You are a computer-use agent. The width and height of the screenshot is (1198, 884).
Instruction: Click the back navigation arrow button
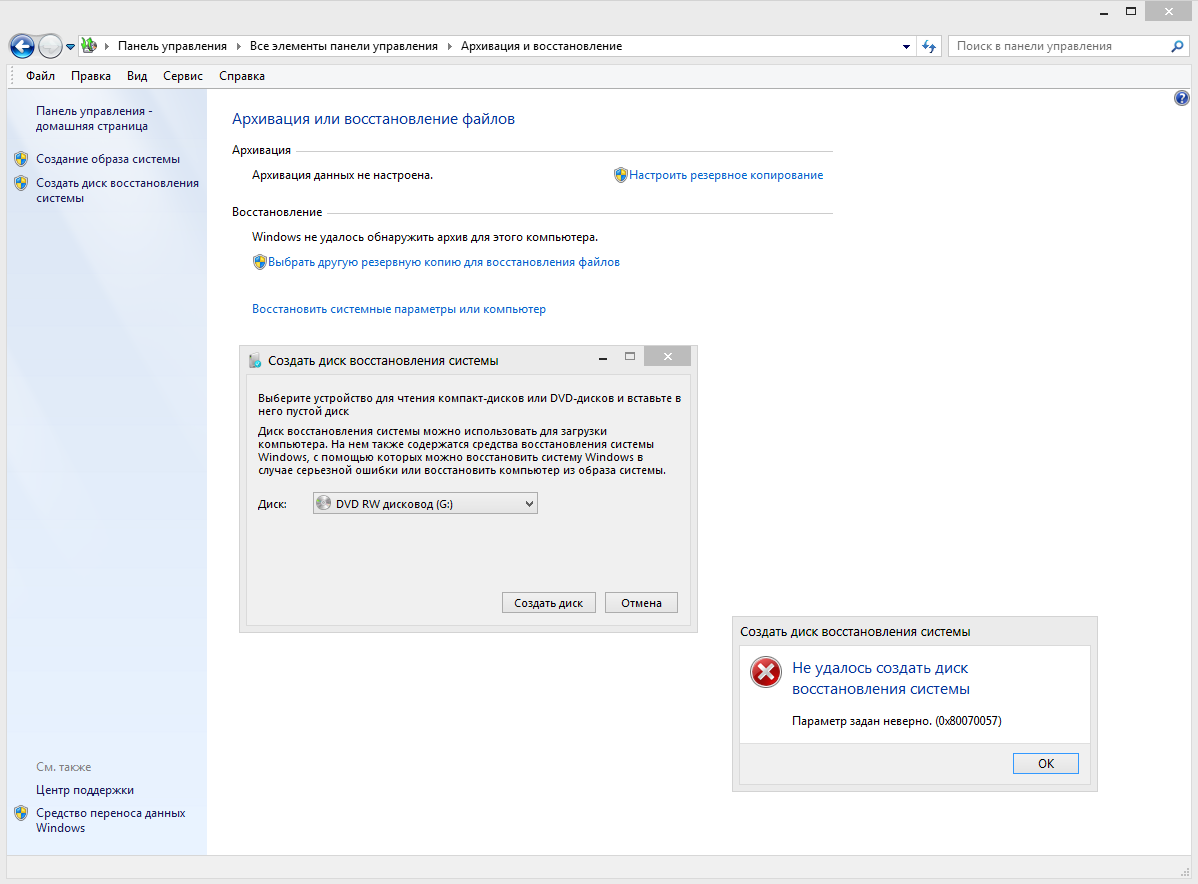point(22,46)
